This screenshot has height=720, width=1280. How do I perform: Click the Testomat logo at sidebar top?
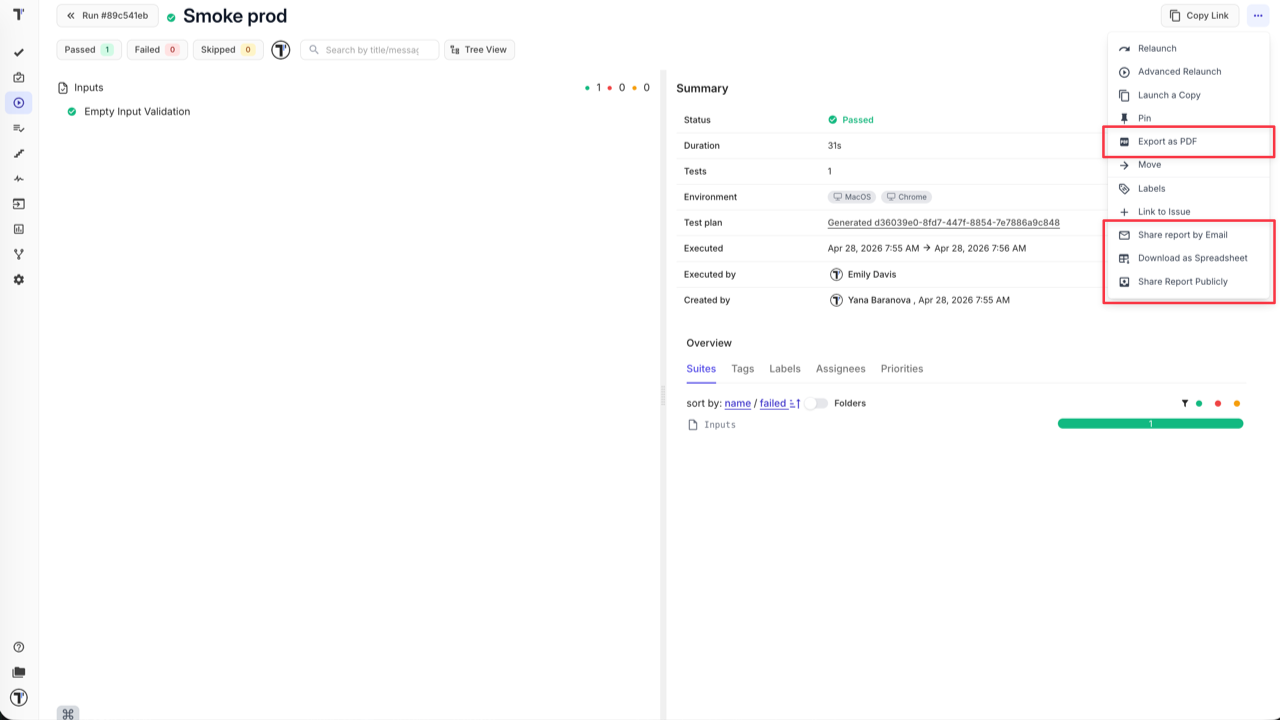(x=18, y=14)
